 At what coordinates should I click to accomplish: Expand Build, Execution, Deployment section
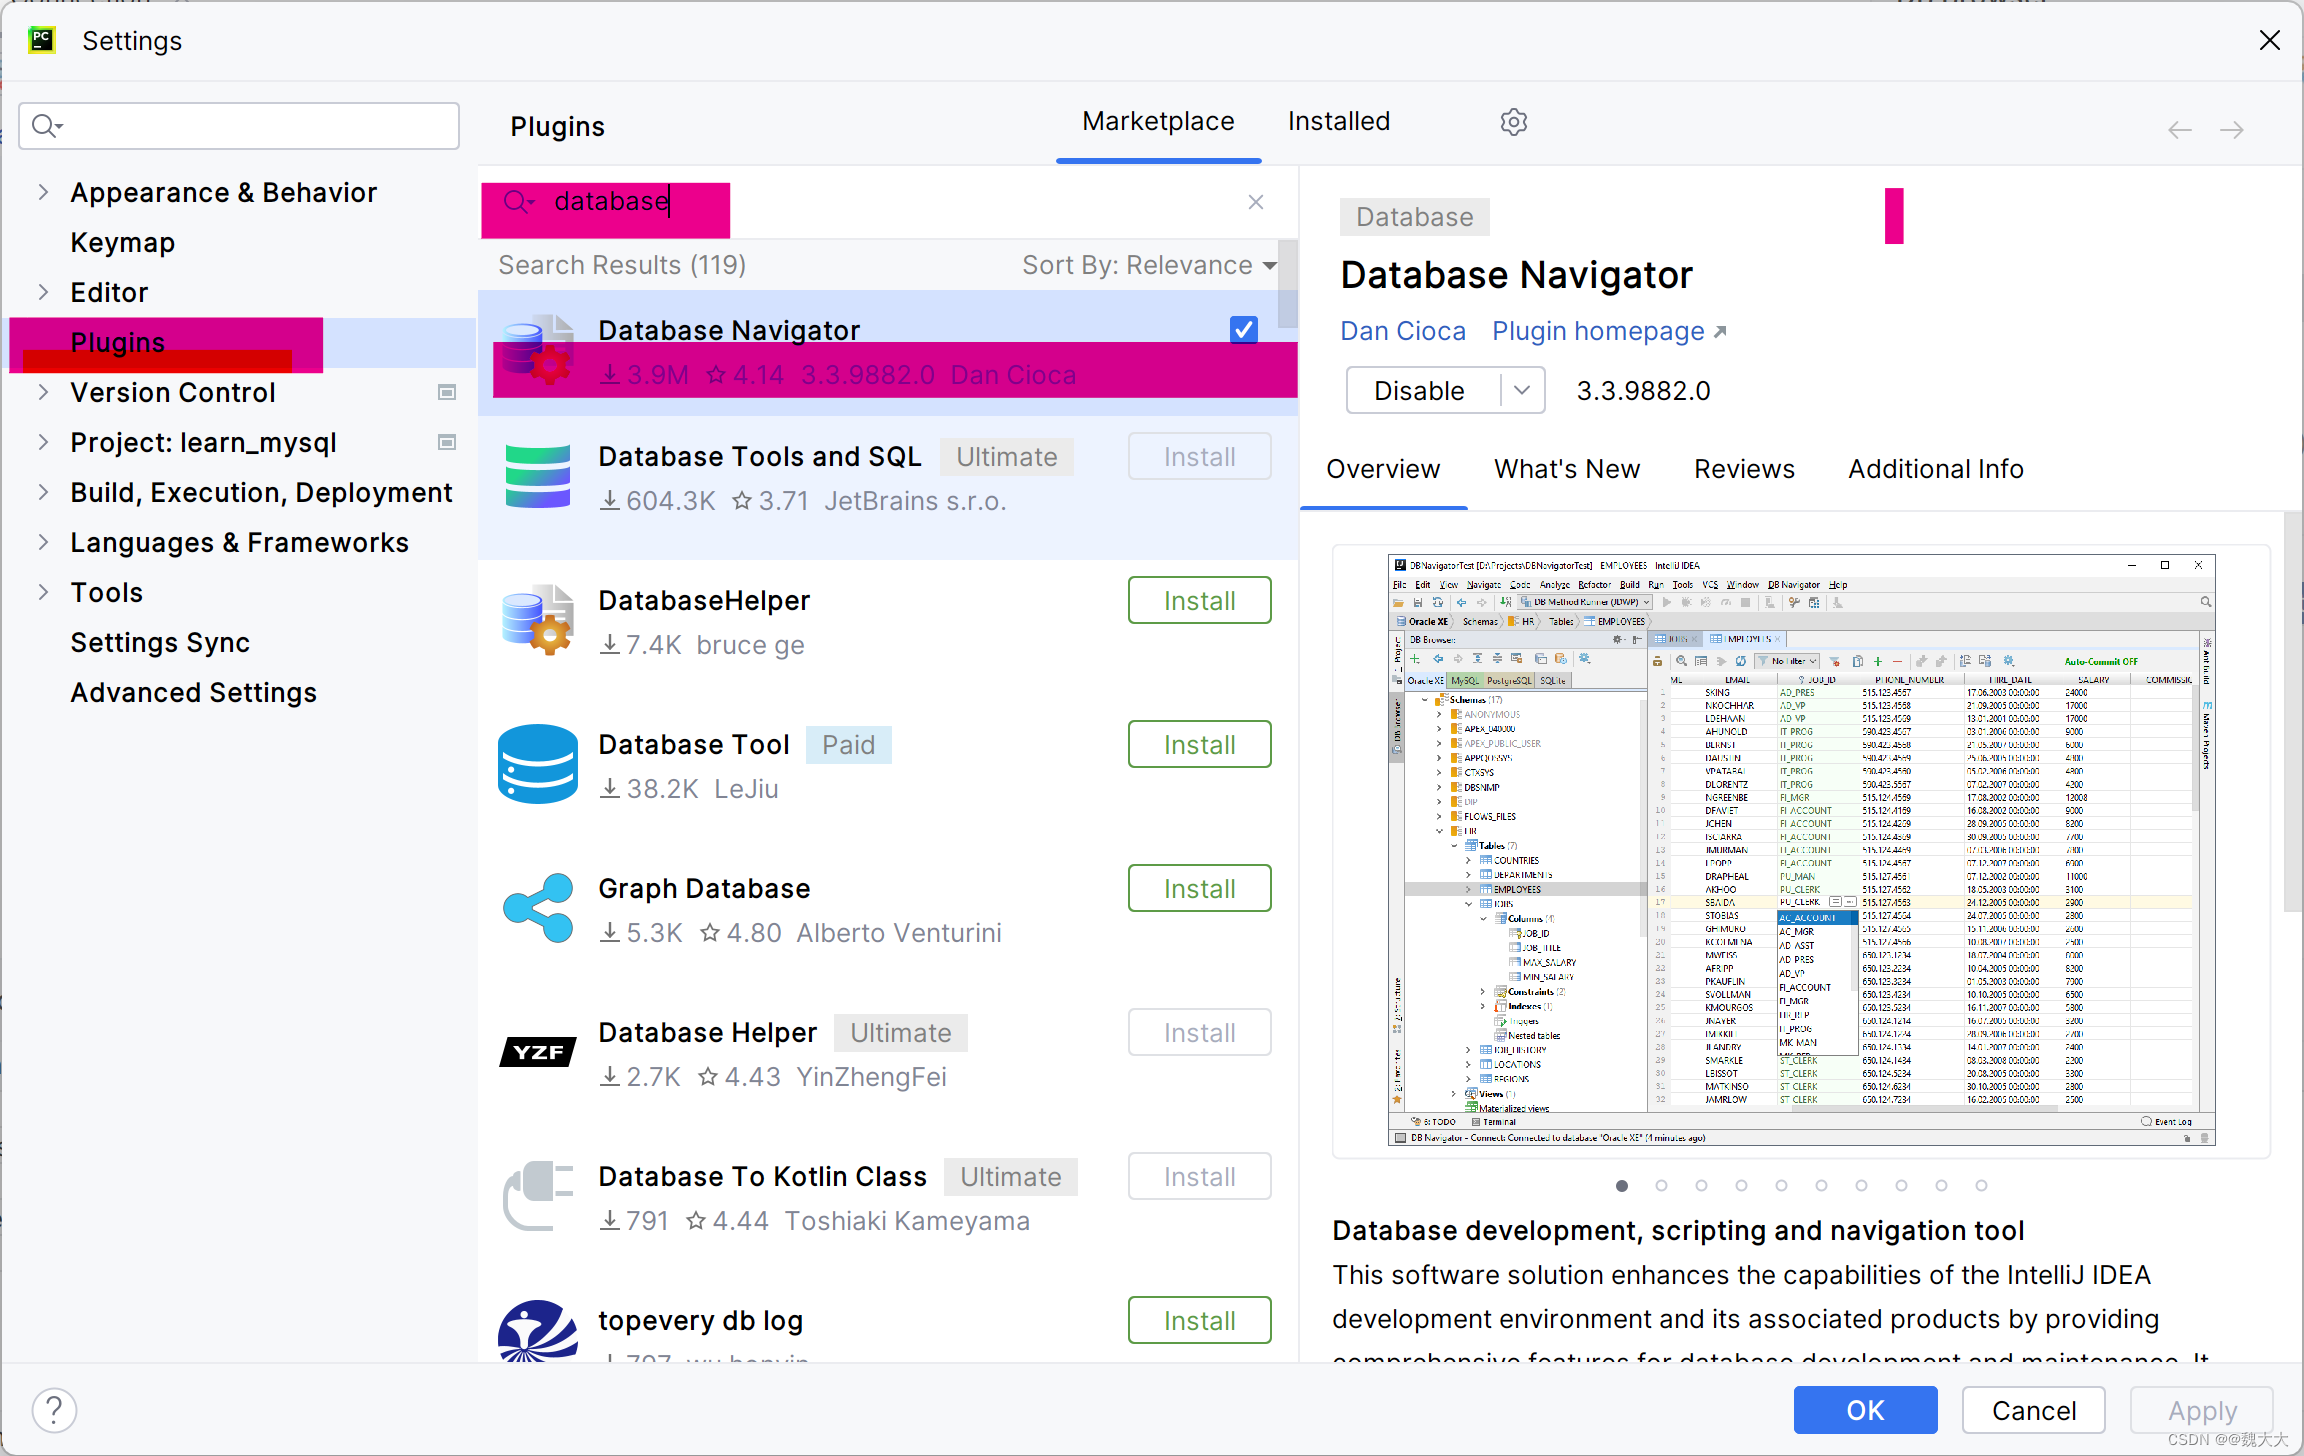43,492
